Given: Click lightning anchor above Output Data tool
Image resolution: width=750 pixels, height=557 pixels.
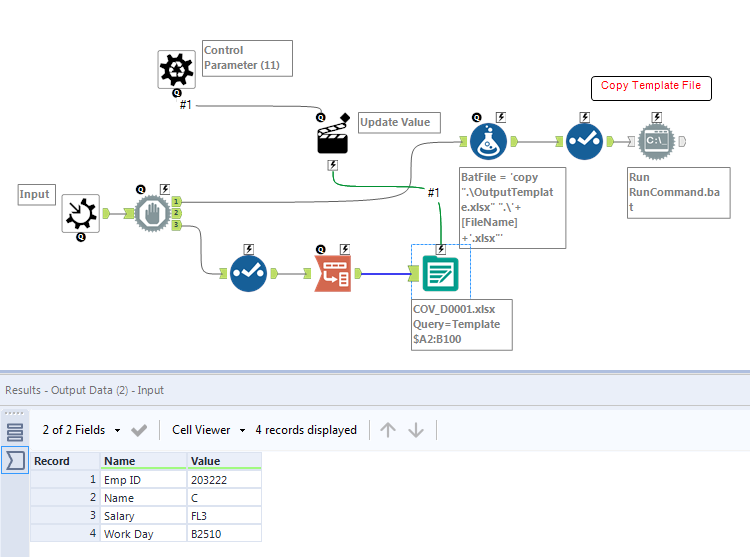Looking at the screenshot, I should (x=441, y=249).
